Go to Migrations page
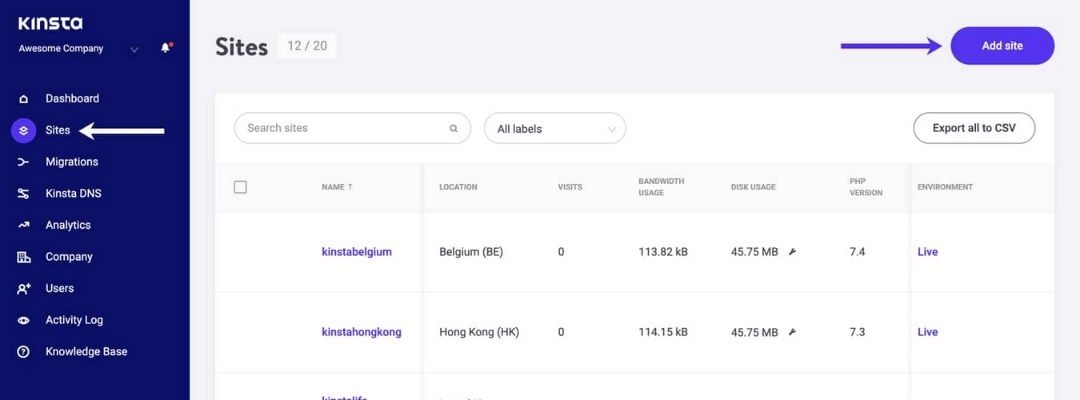Screen dimensions: 1080x400 click(72, 162)
